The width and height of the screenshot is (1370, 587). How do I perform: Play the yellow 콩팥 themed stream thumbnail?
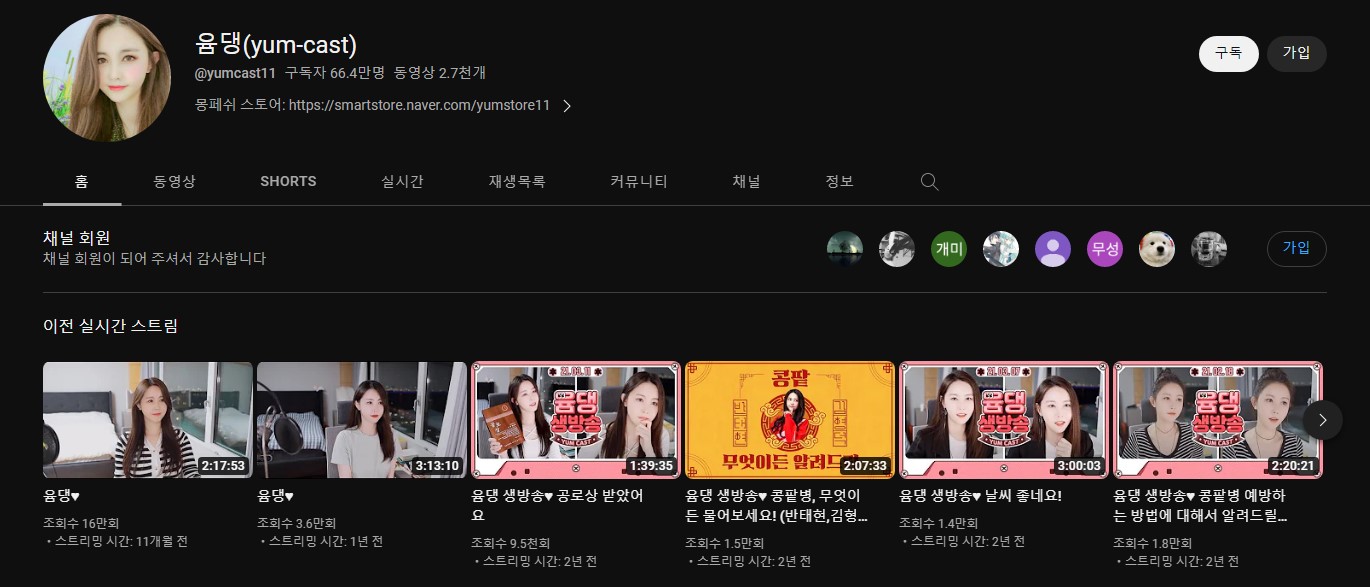789,420
